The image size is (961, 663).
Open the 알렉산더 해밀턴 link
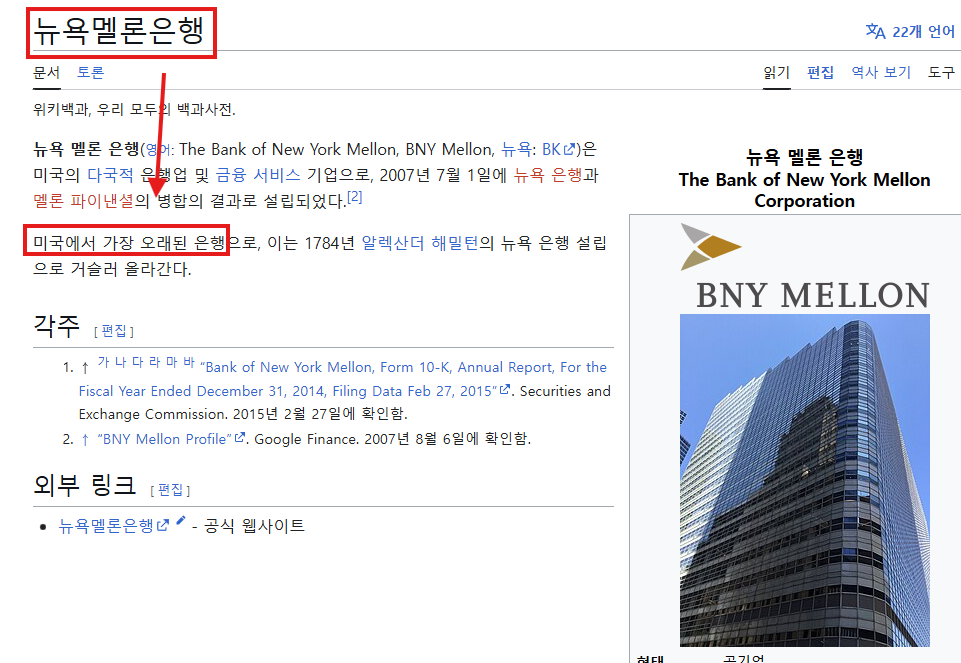(x=420, y=243)
